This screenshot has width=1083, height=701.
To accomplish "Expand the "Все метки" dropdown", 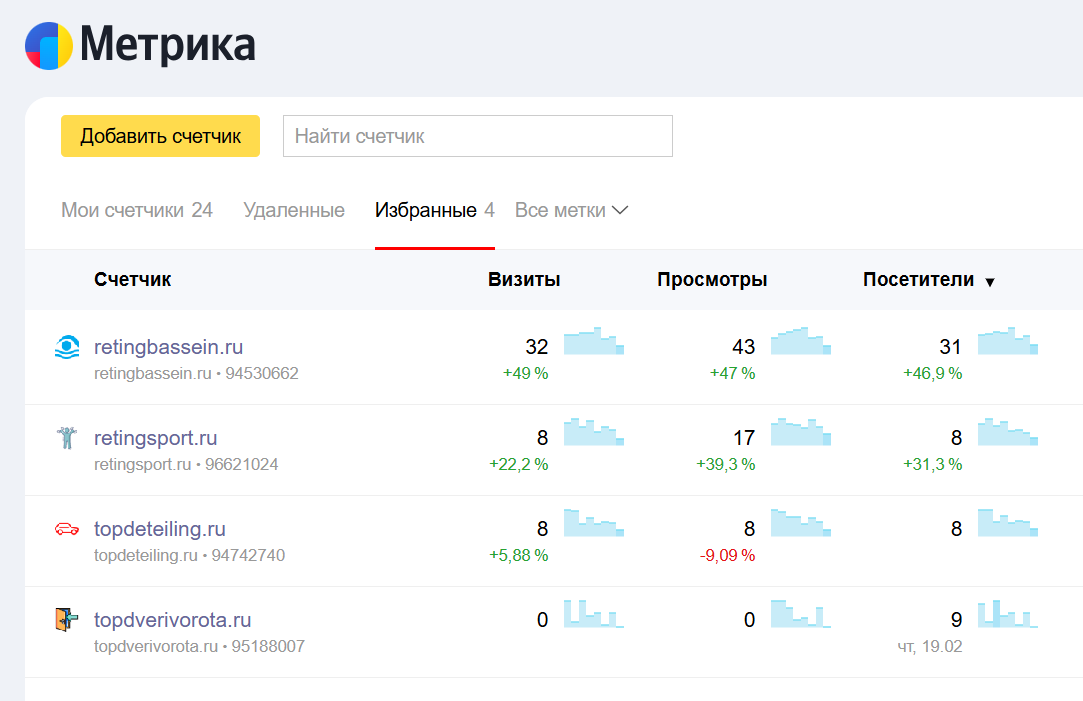I will coord(571,211).
